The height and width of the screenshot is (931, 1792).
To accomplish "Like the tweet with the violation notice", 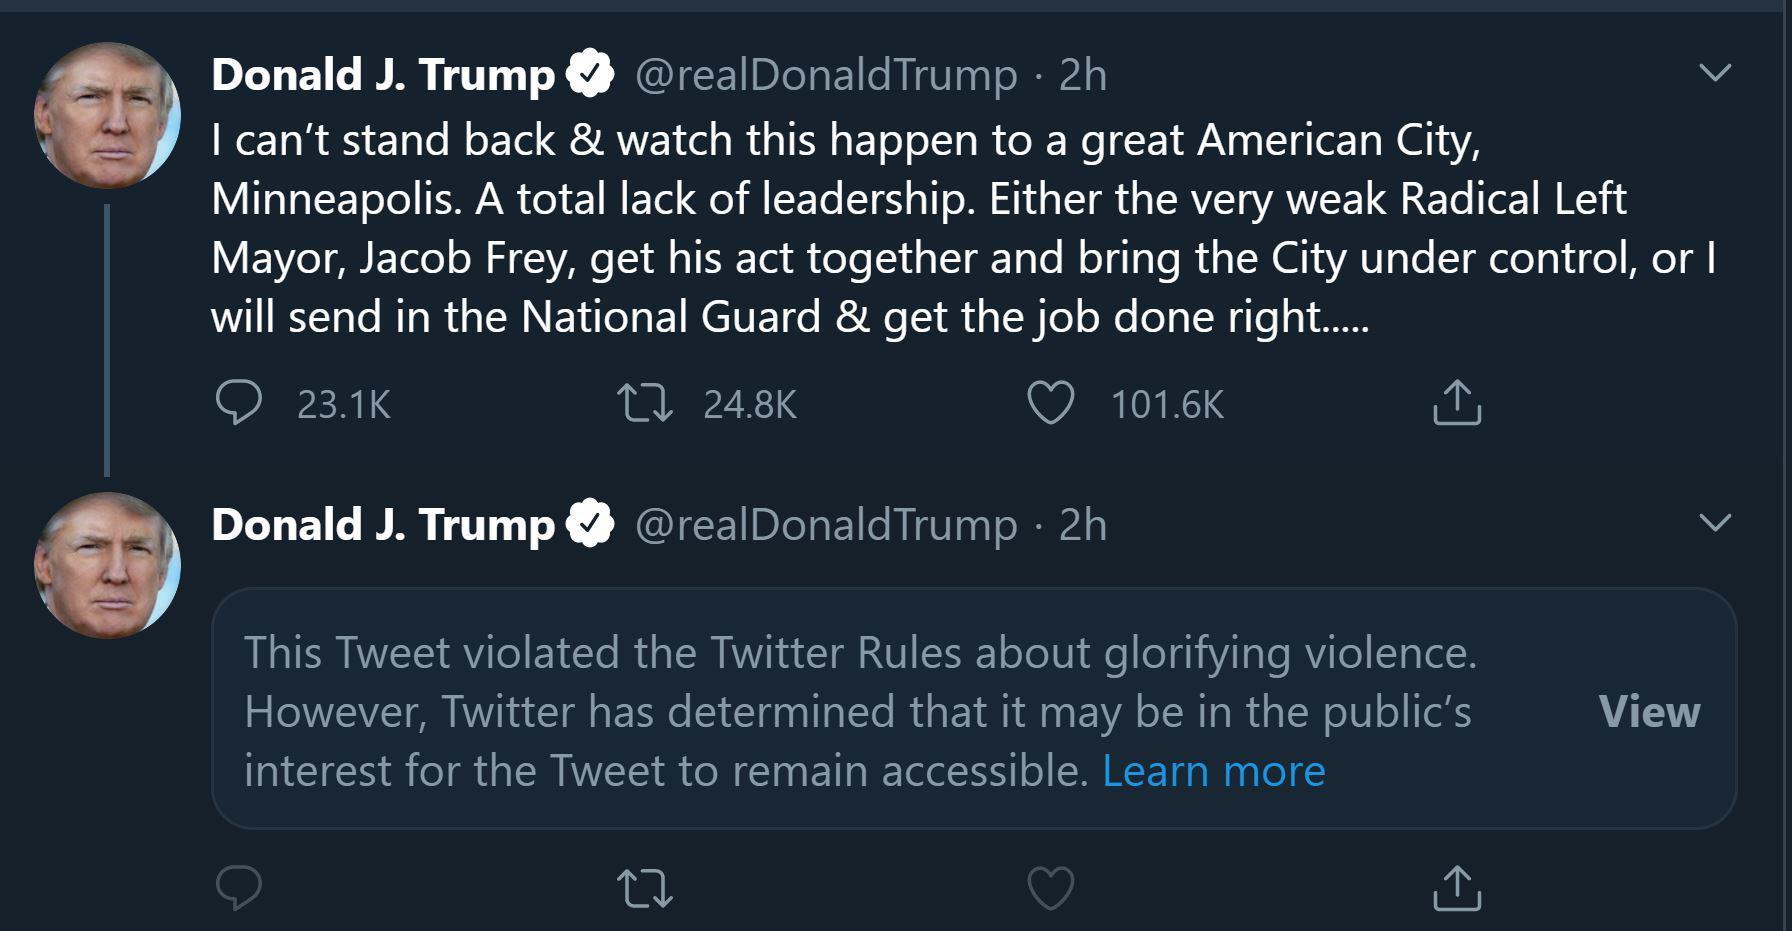I will click(x=1052, y=884).
